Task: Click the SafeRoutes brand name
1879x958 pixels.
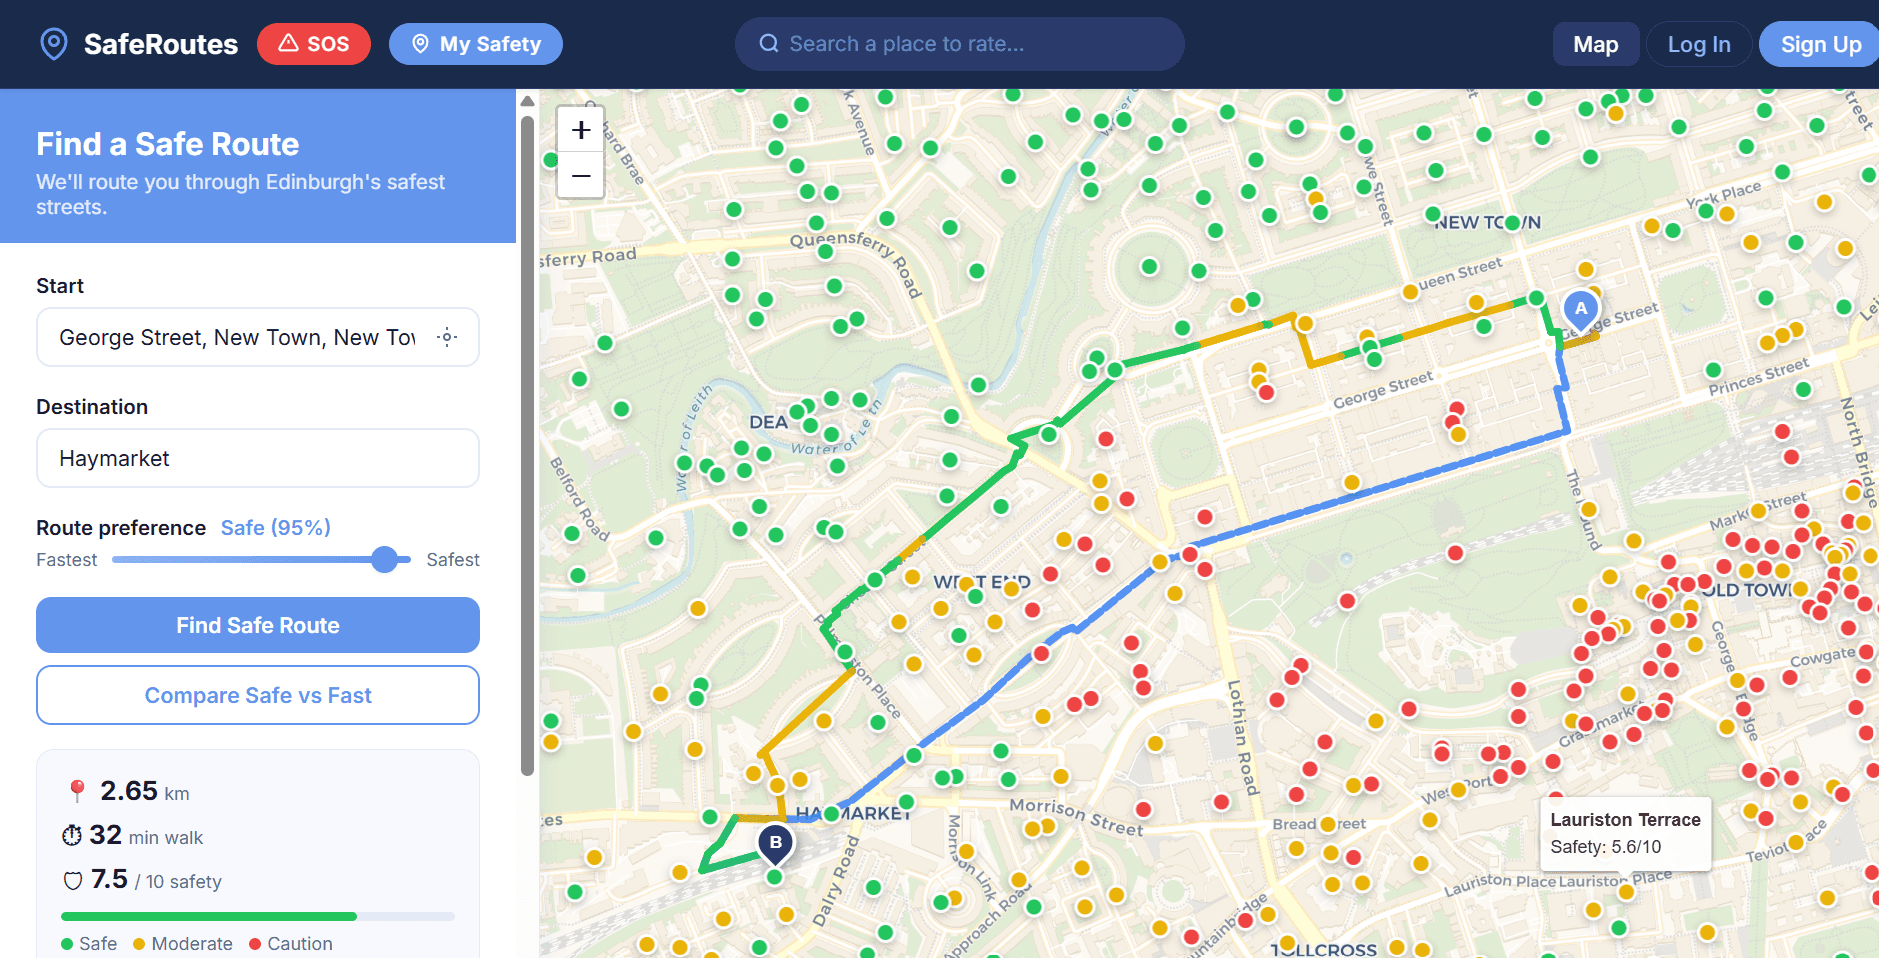Action: coord(161,44)
